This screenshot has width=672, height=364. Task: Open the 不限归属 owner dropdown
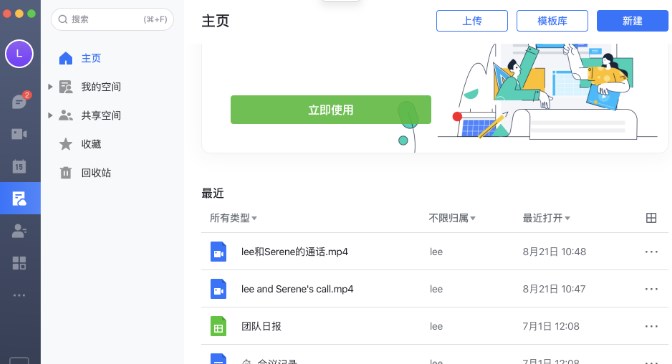coord(452,218)
